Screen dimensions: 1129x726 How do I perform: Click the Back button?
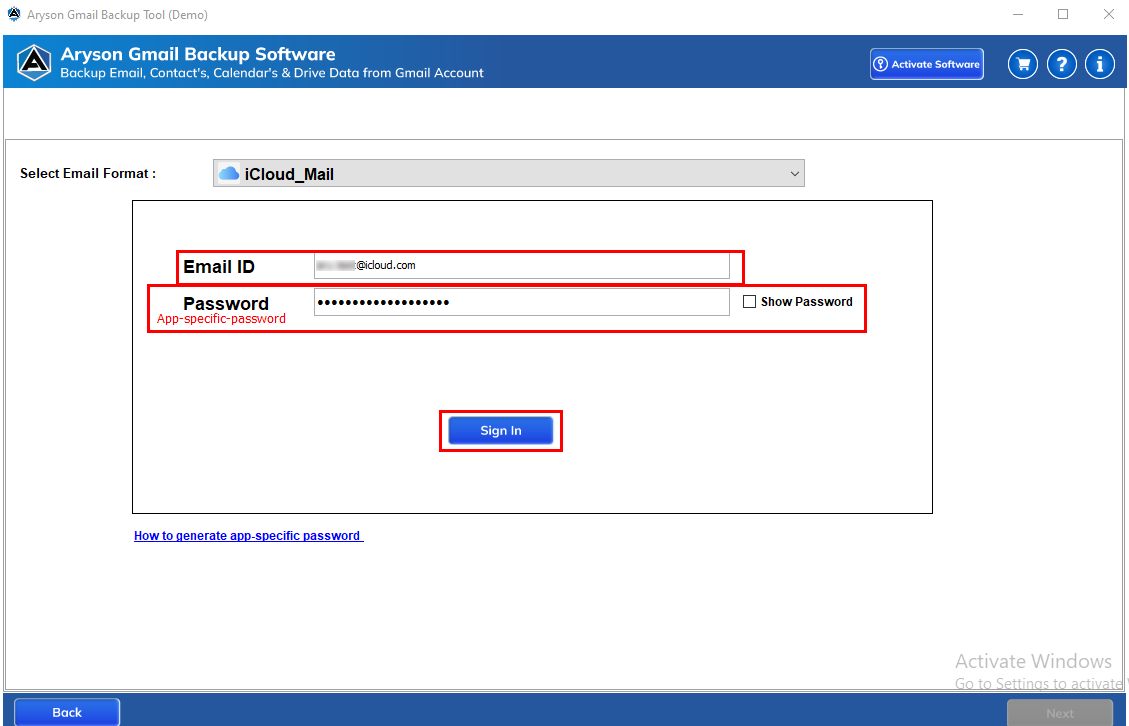click(67, 712)
